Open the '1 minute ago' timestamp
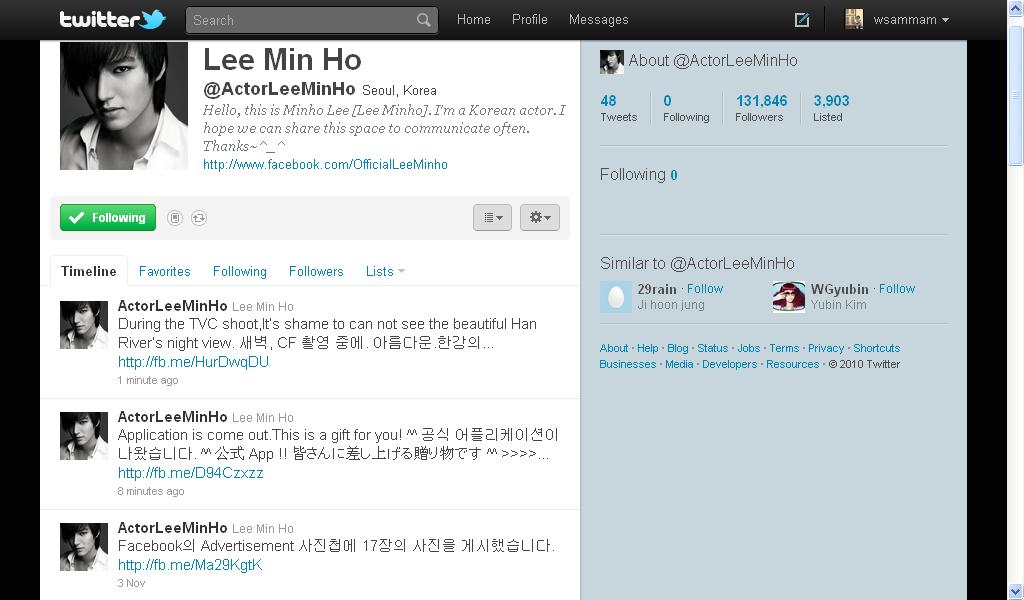 148,380
